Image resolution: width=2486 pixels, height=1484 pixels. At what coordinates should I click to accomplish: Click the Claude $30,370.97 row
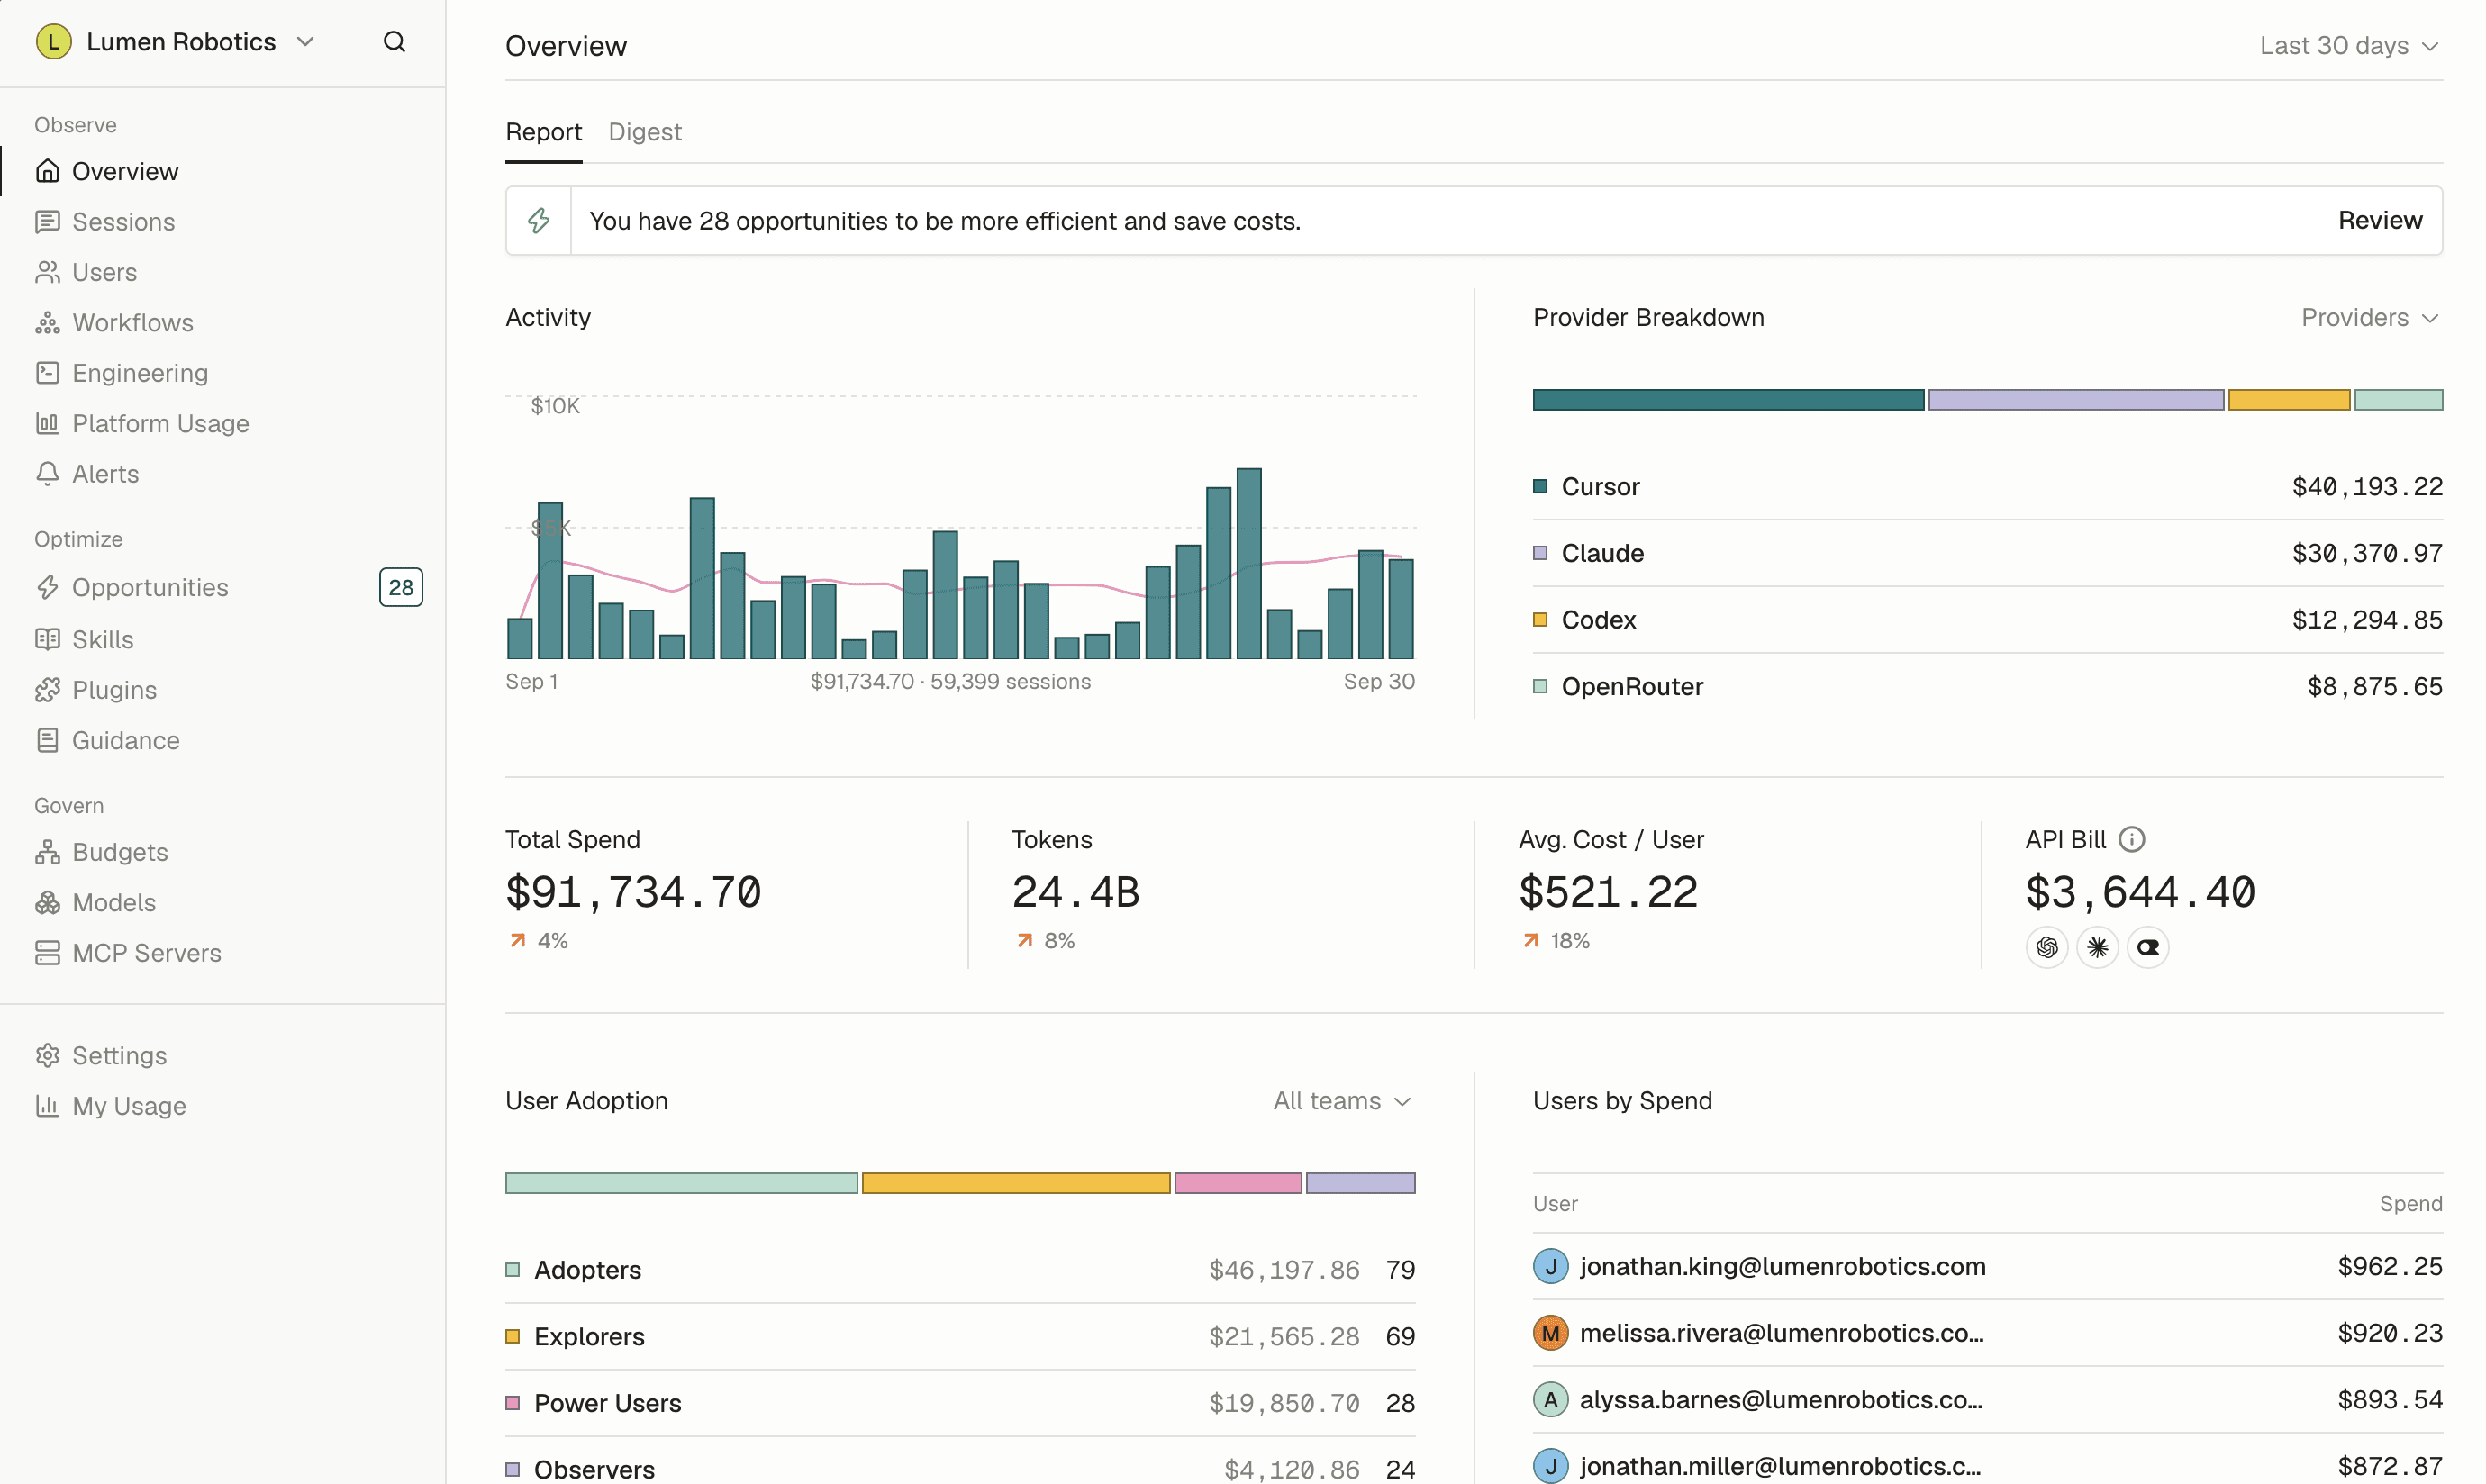tap(1988, 554)
